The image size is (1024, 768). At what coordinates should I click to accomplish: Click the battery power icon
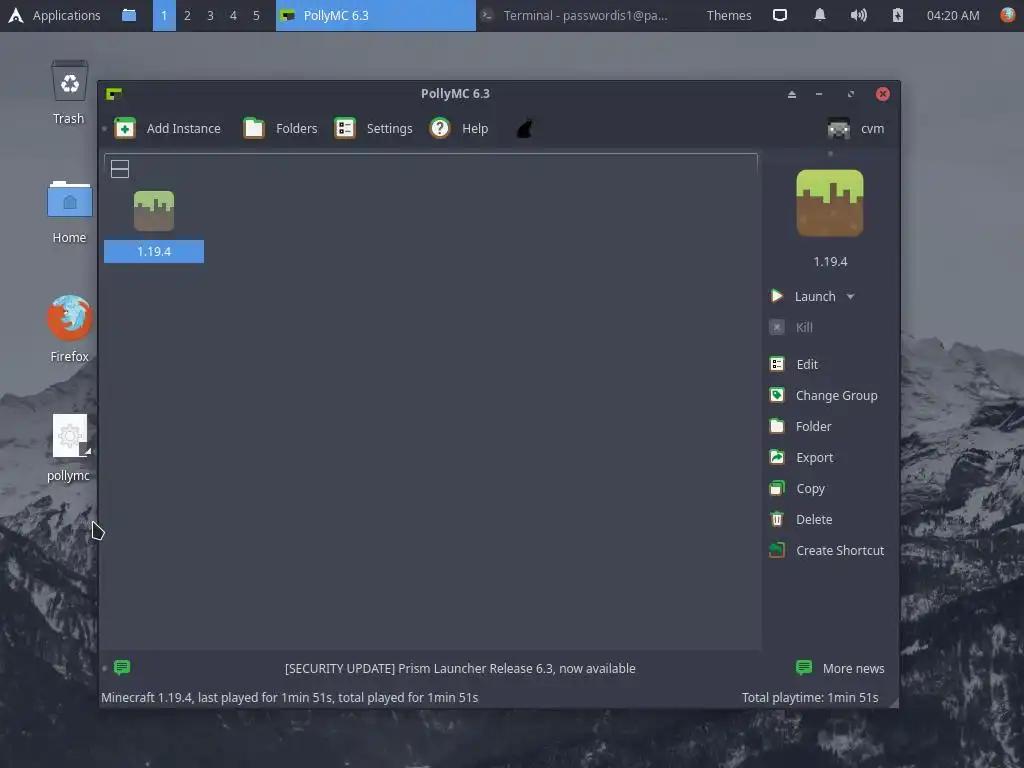898,15
